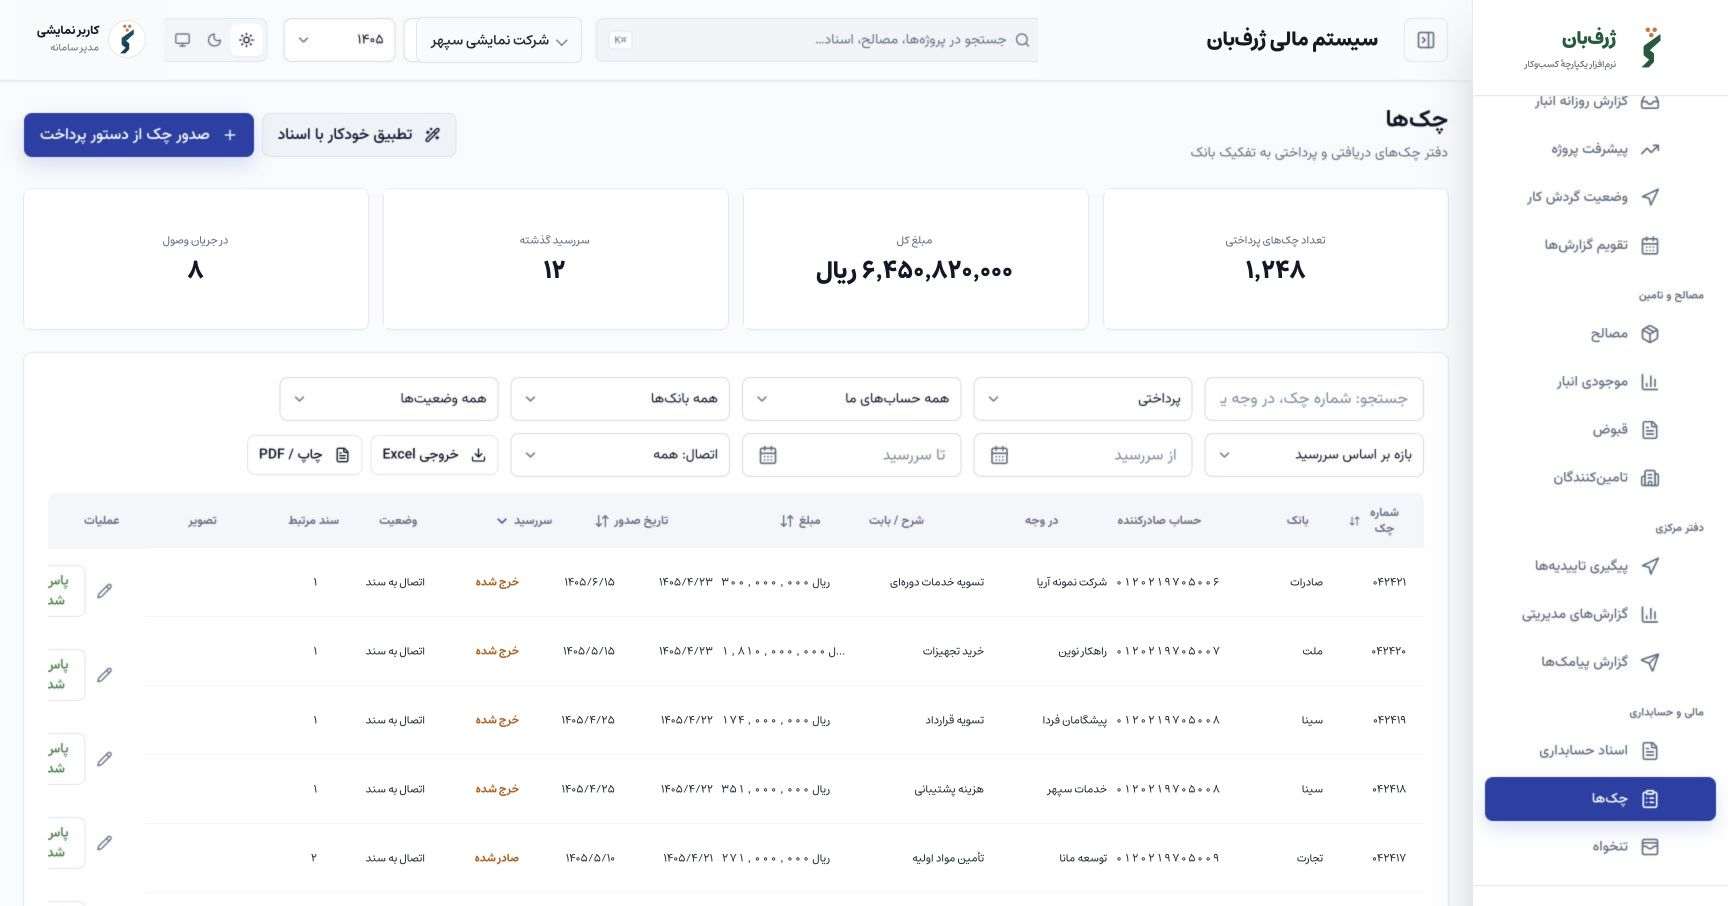This screenshot has width=1728, height=906.
Task: Sort by تاریخ صدور using its arrows icon
Action: point(602,521)
